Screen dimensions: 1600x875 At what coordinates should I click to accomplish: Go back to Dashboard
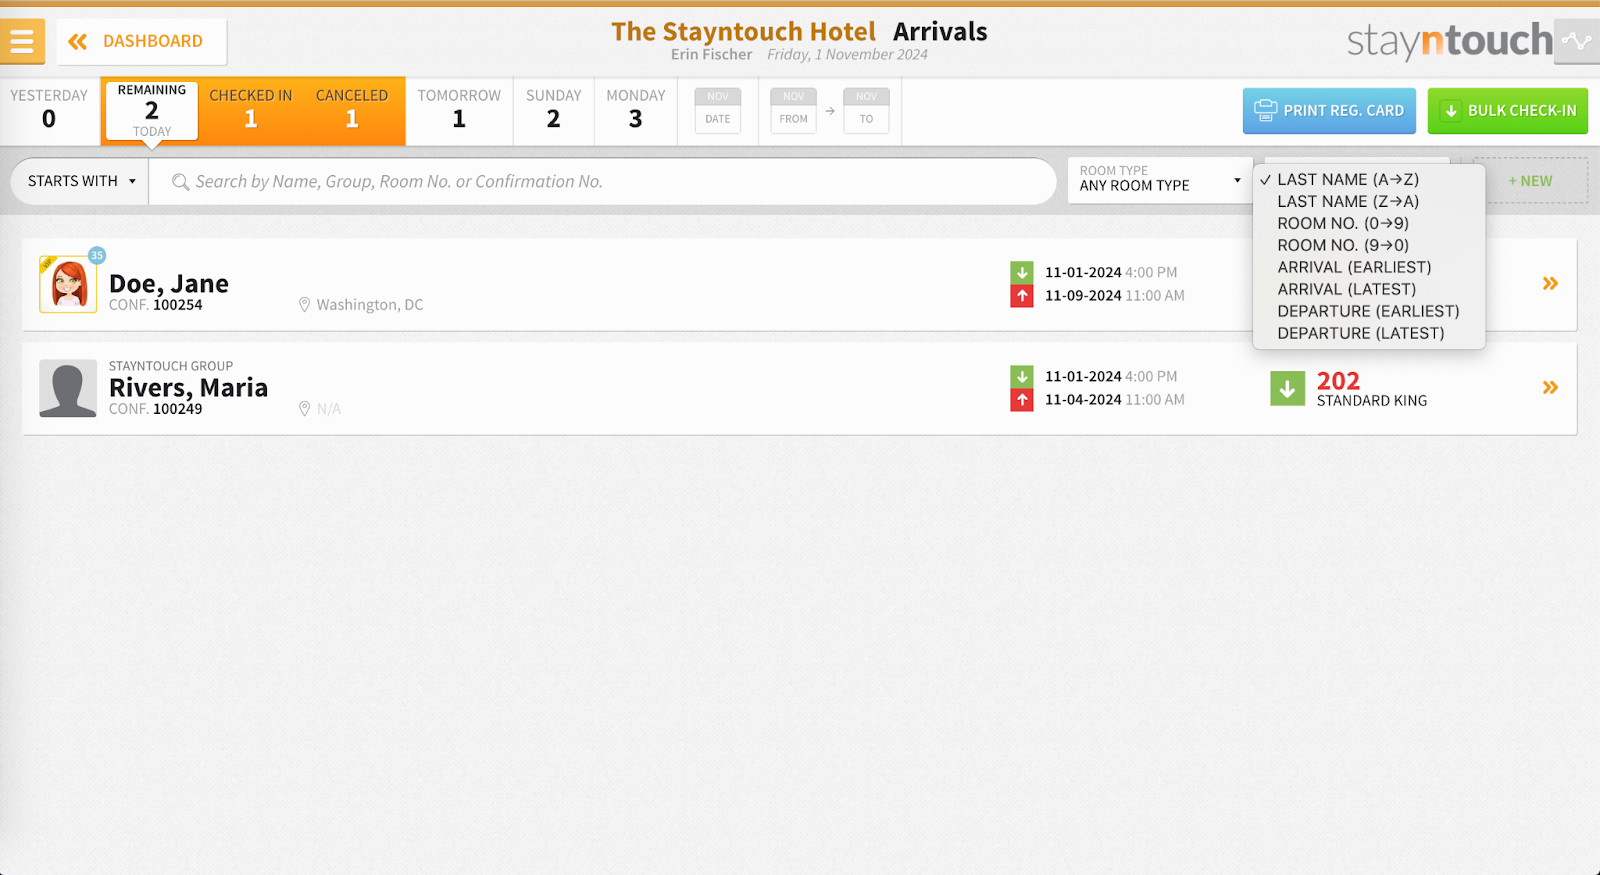click(x=141, y=42)
